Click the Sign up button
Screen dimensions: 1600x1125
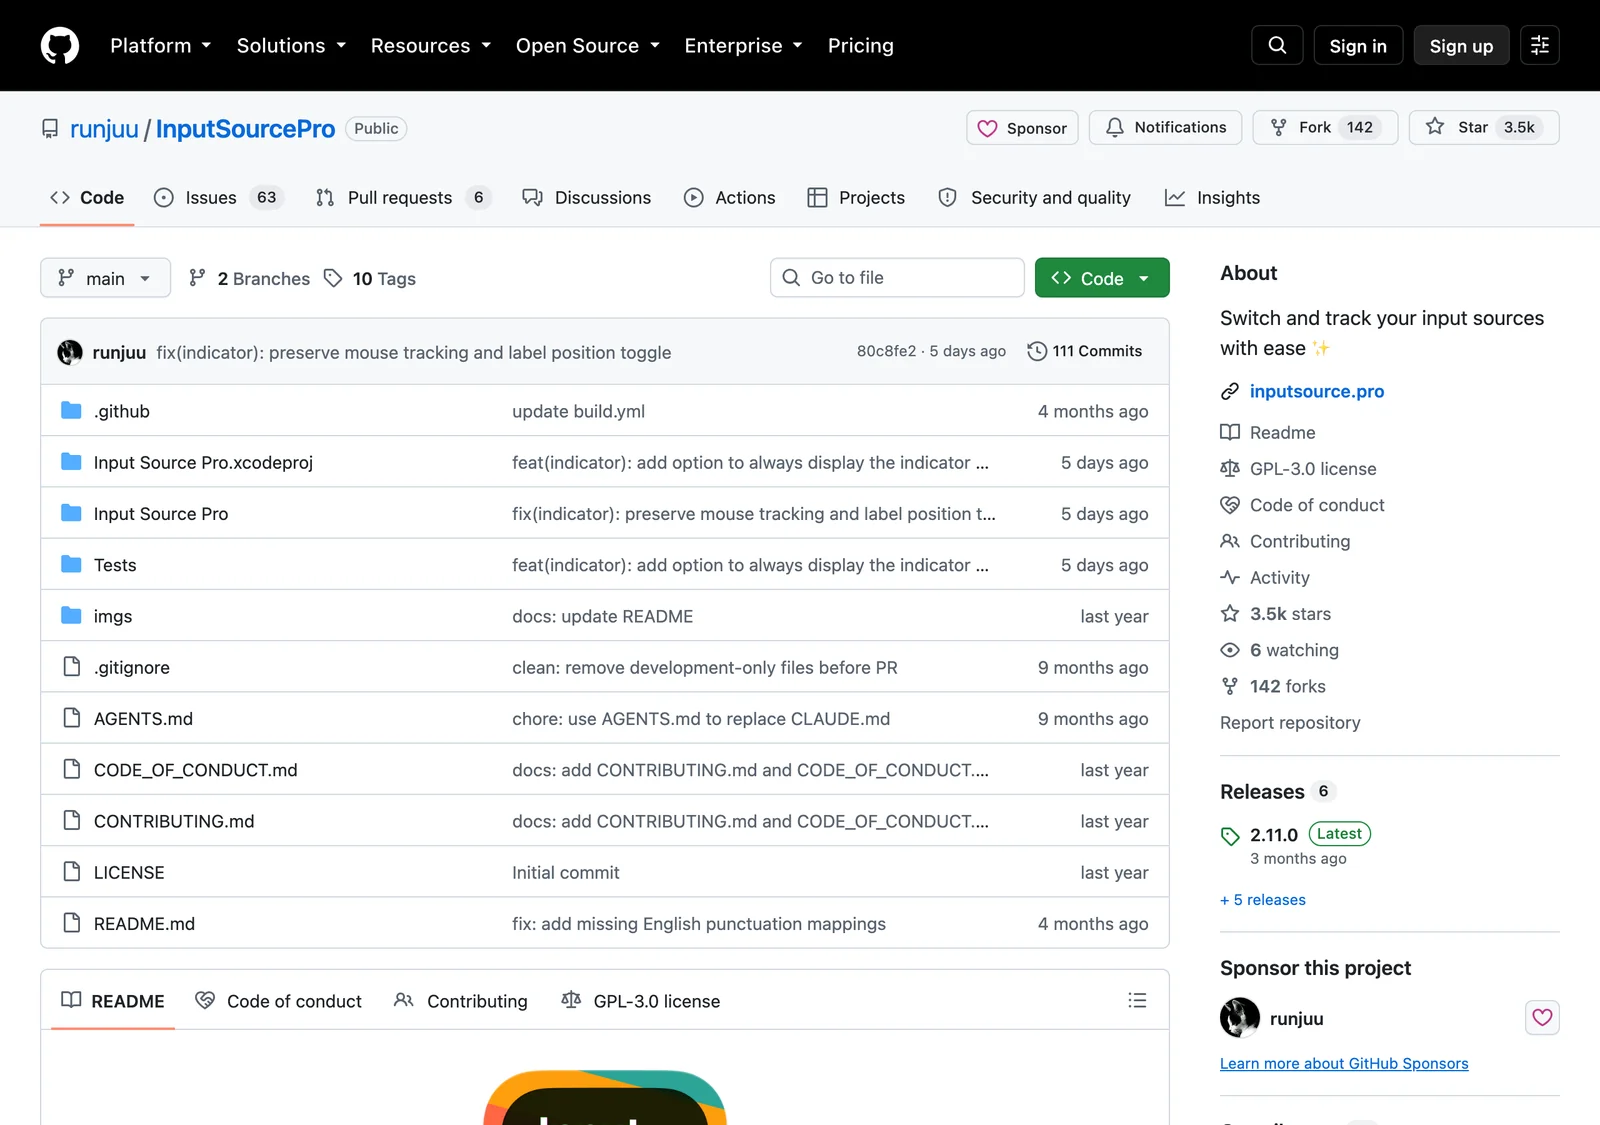(1461, 46)
